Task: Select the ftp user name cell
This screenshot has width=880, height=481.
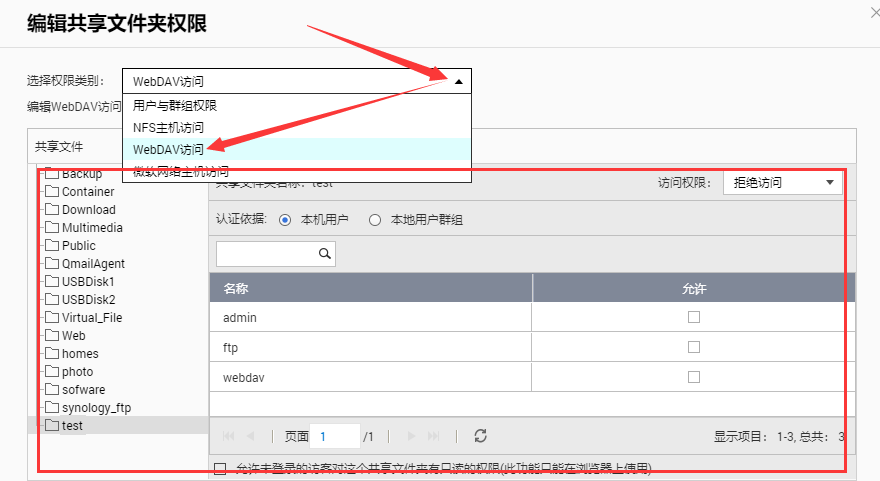Action: 230,347
